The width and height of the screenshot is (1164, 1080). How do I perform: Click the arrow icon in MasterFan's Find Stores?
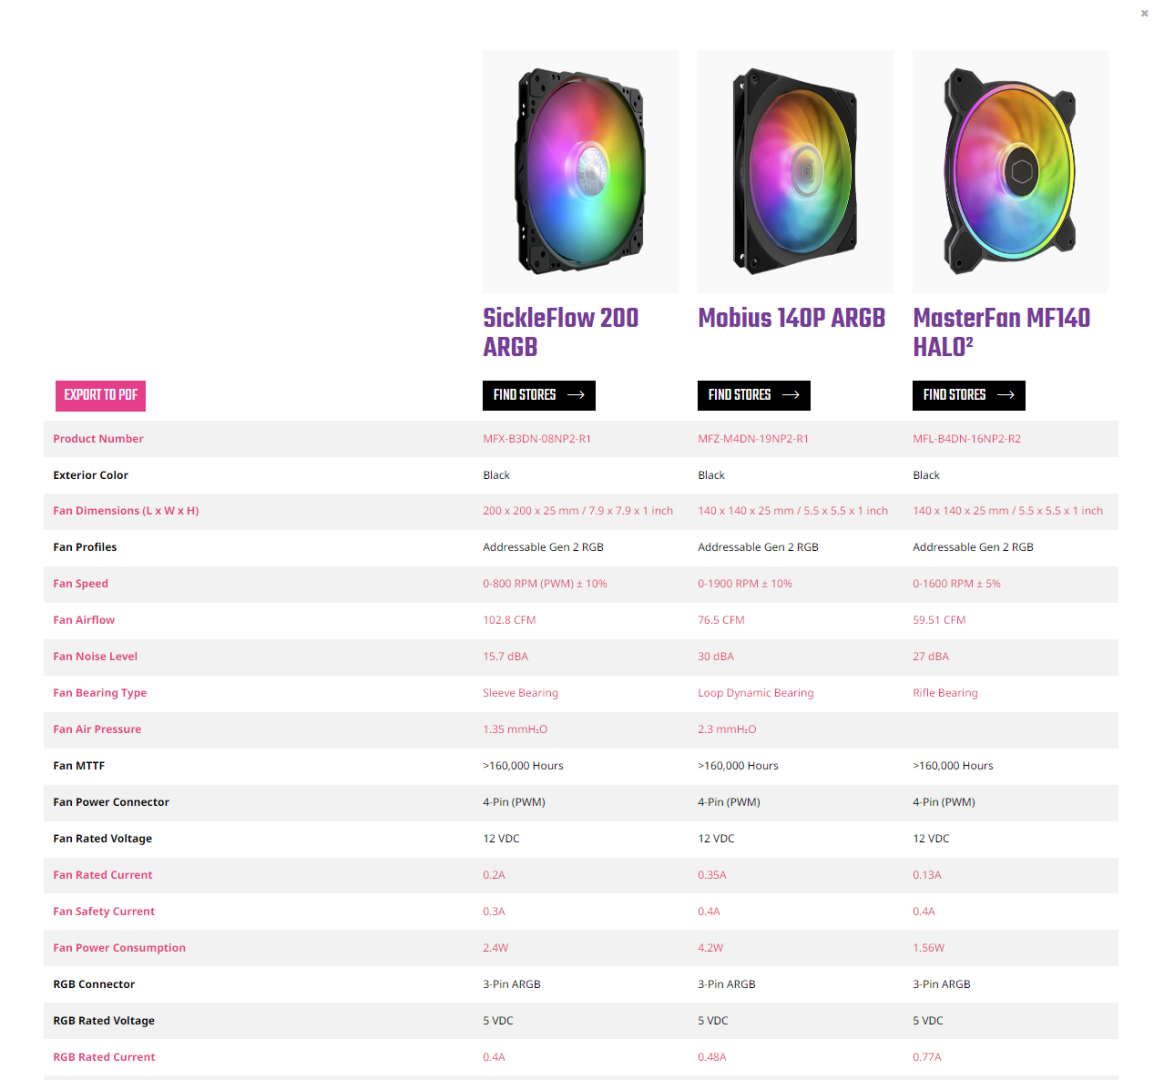pyautogui.click(x=1006, y=395)
